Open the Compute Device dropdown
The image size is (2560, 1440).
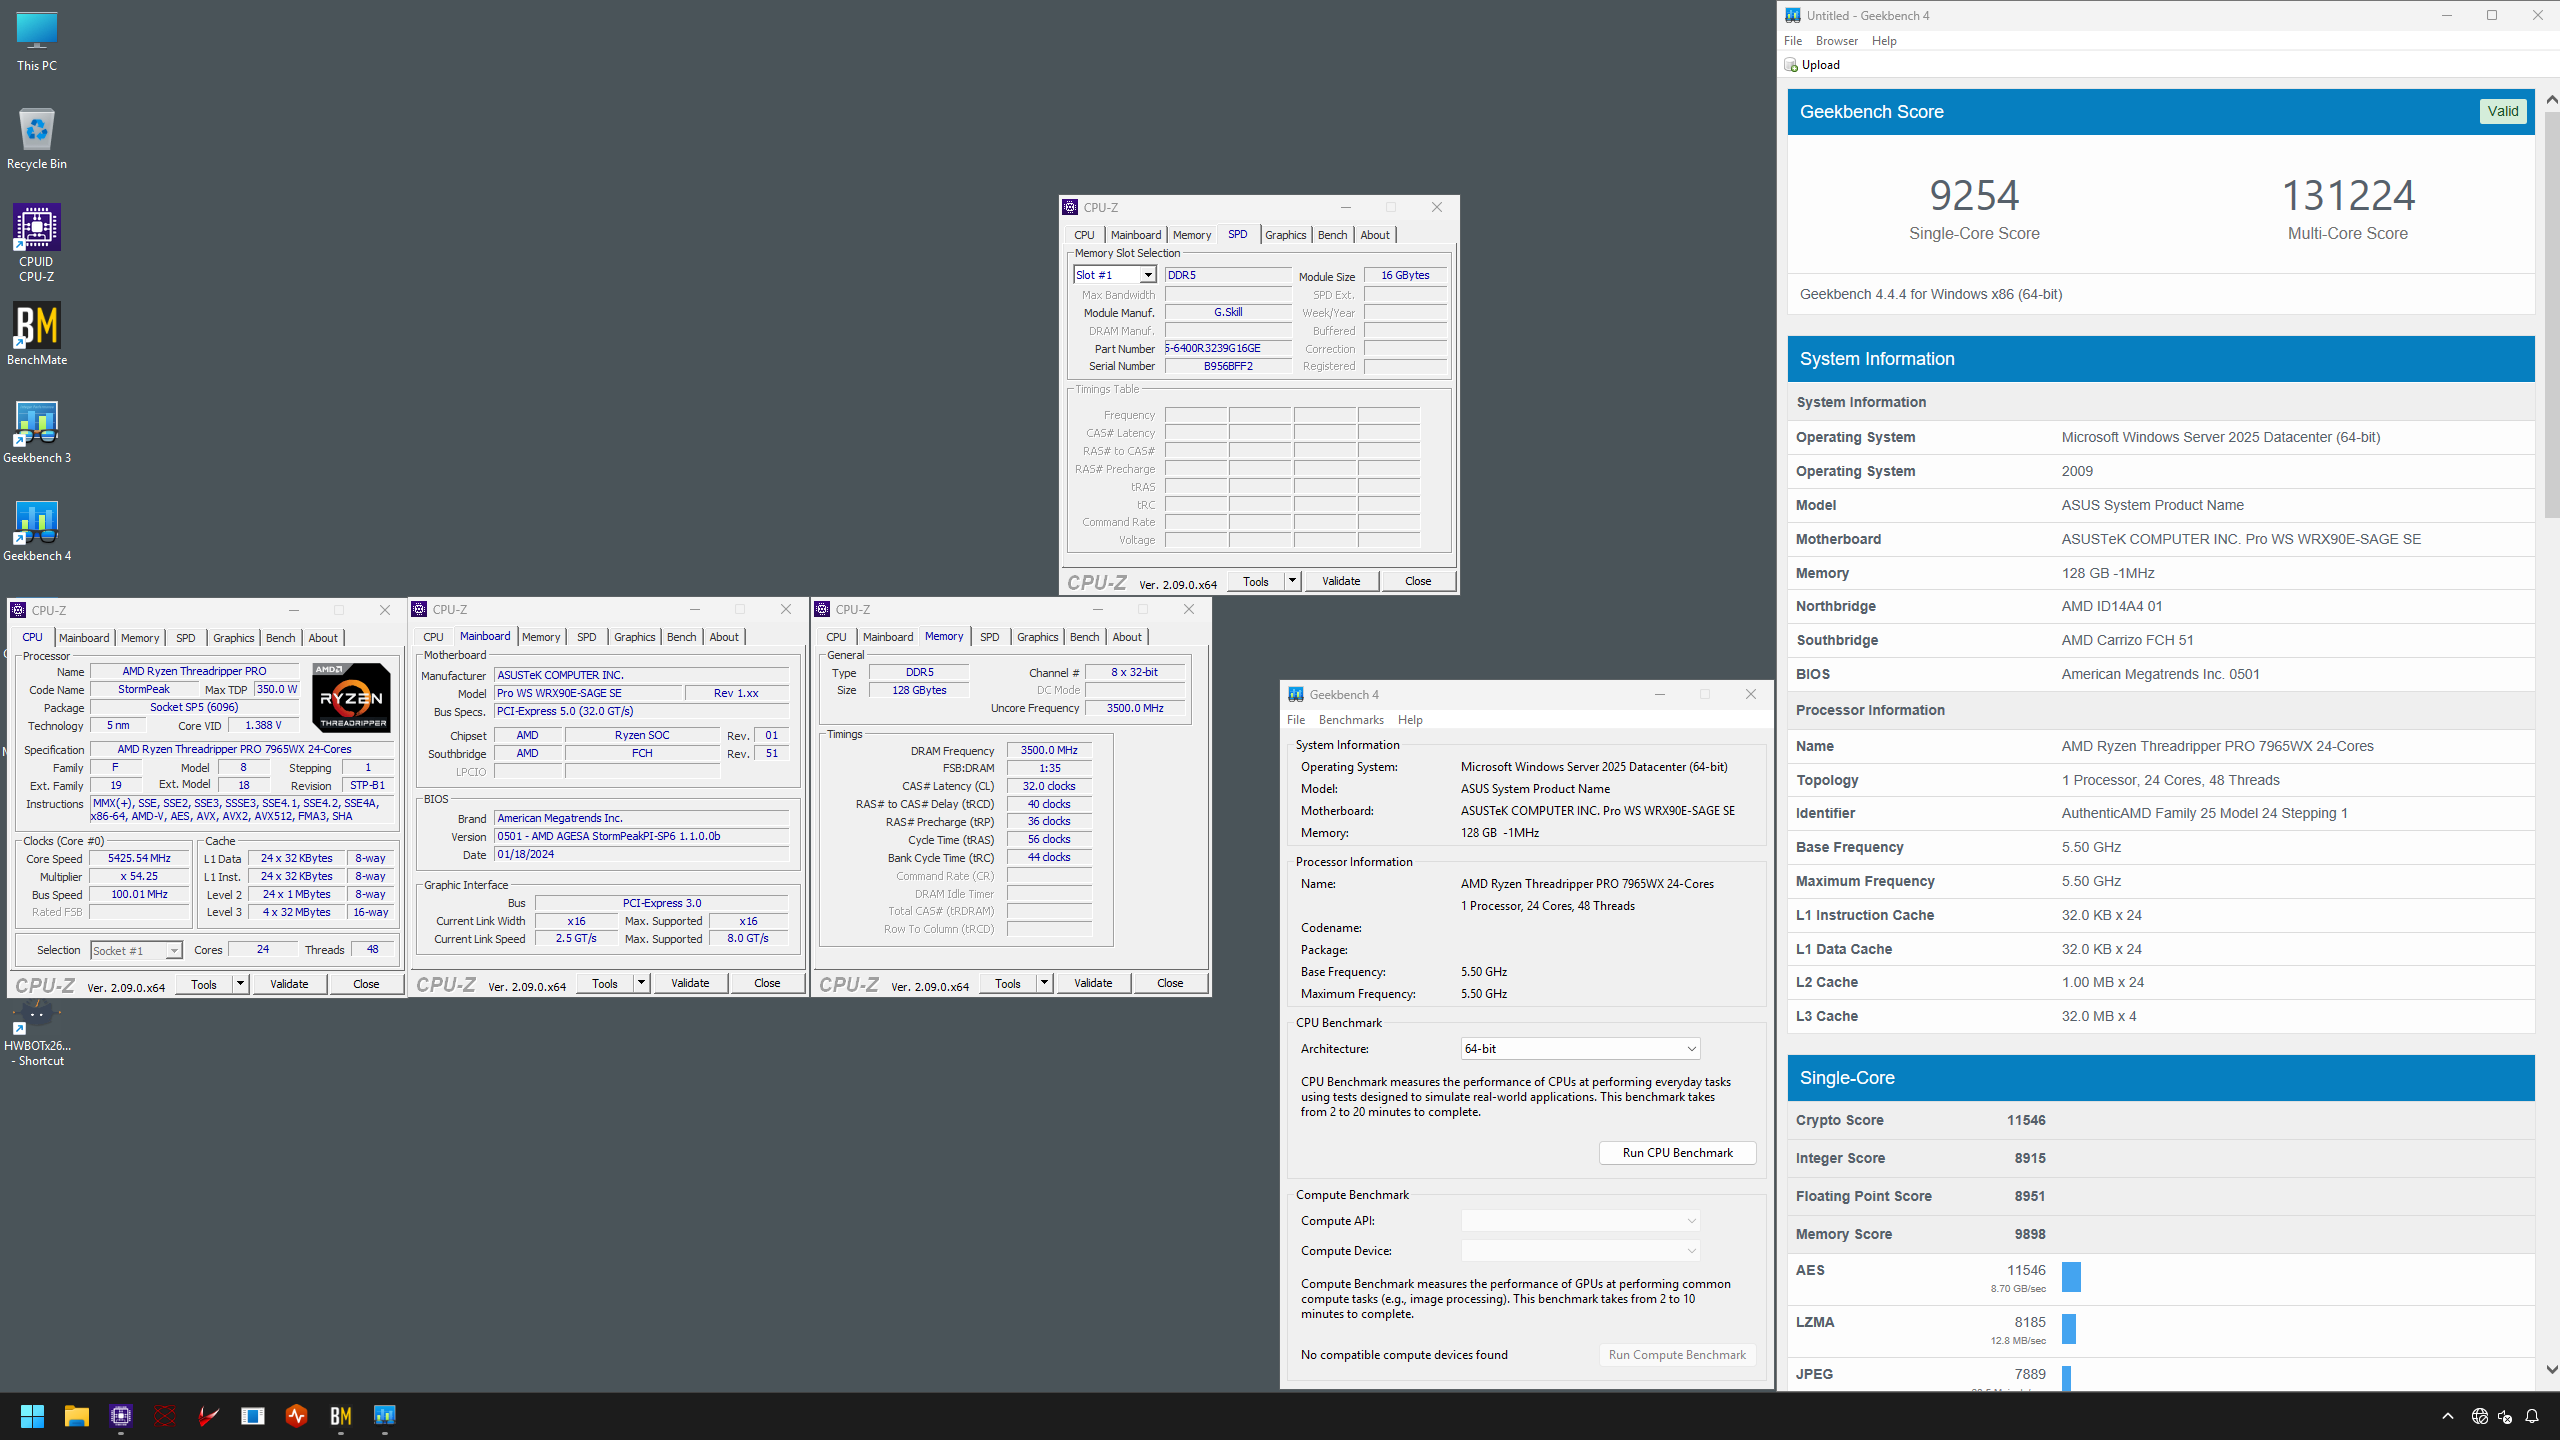[x=1580, y=1251]
